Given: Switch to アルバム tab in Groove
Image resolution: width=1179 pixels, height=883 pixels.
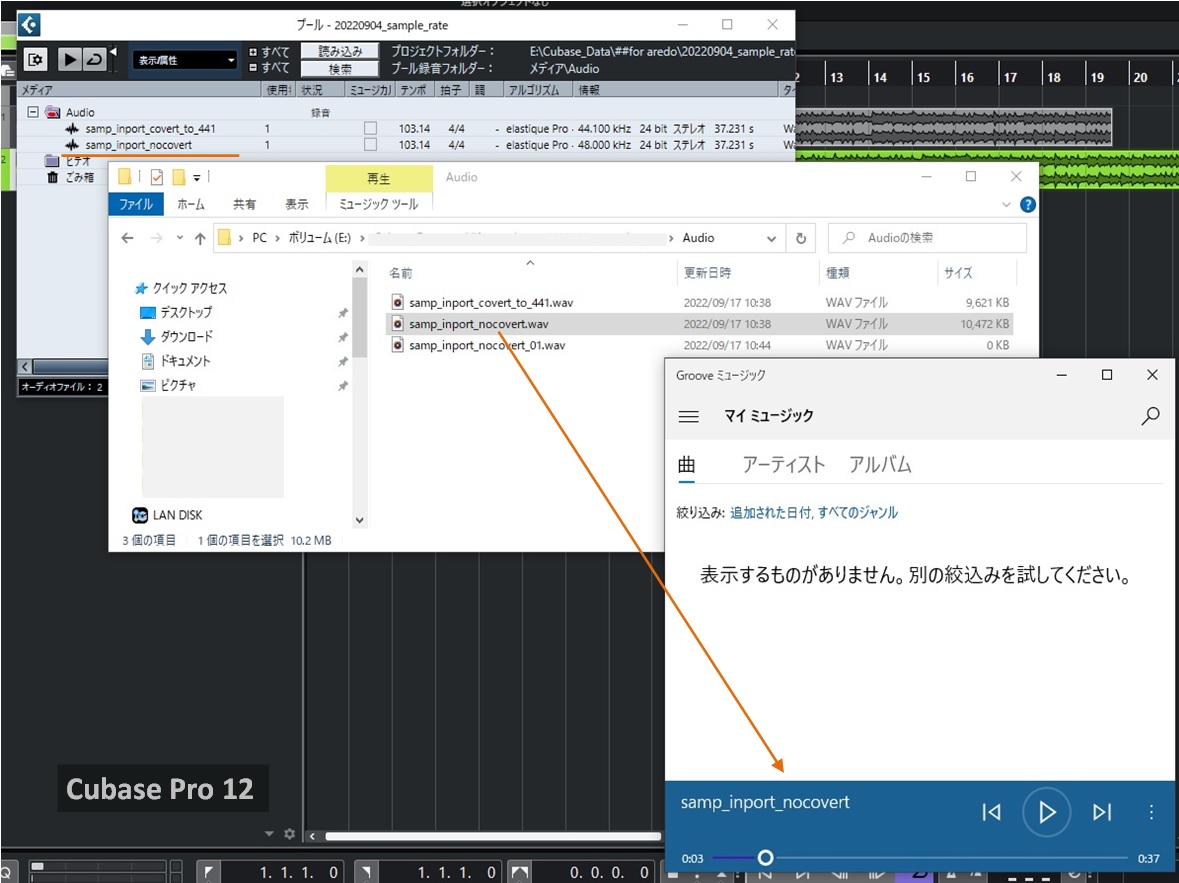Looking at the screenshot, I should coord(880,465).
